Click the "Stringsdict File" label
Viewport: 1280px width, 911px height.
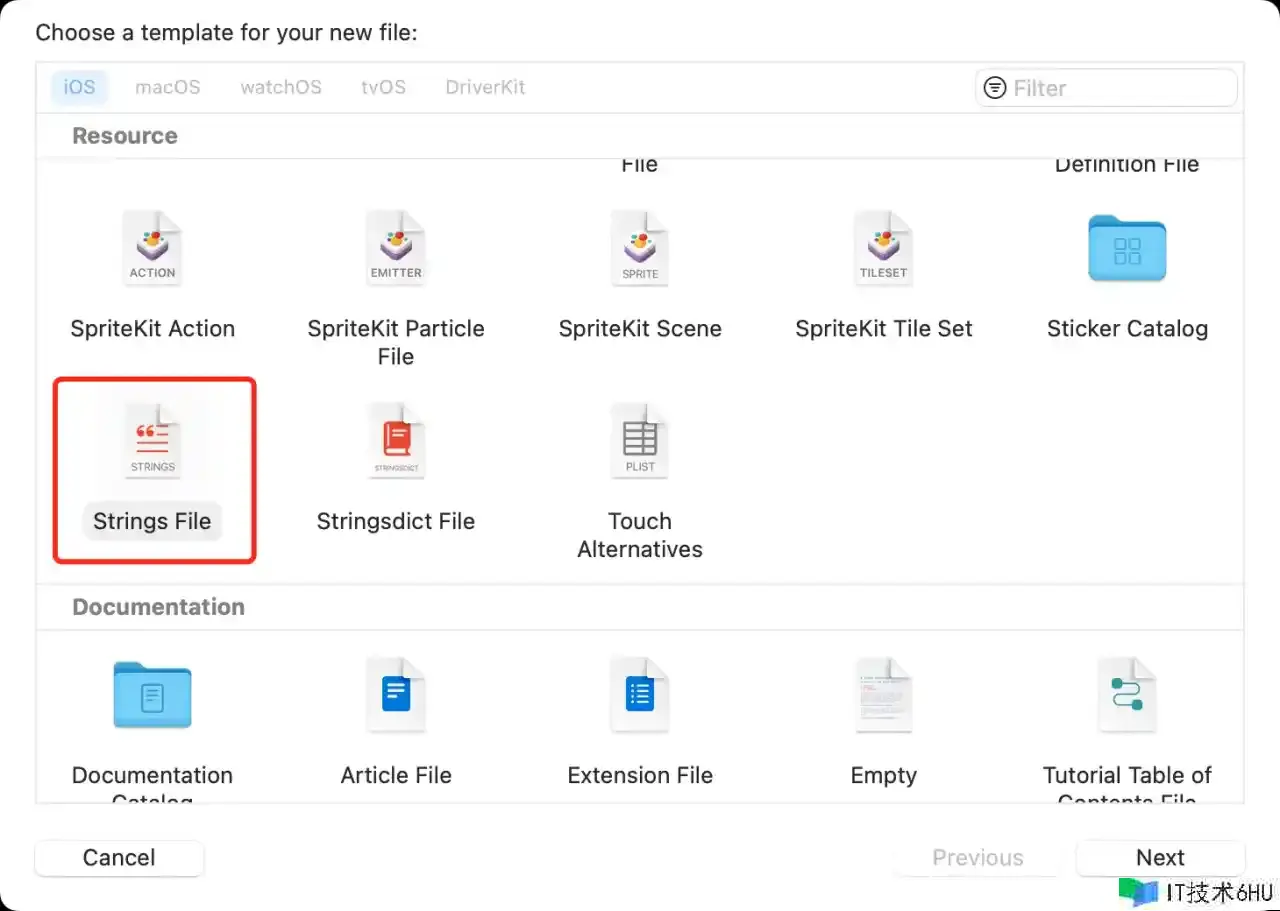click(396, 521)
